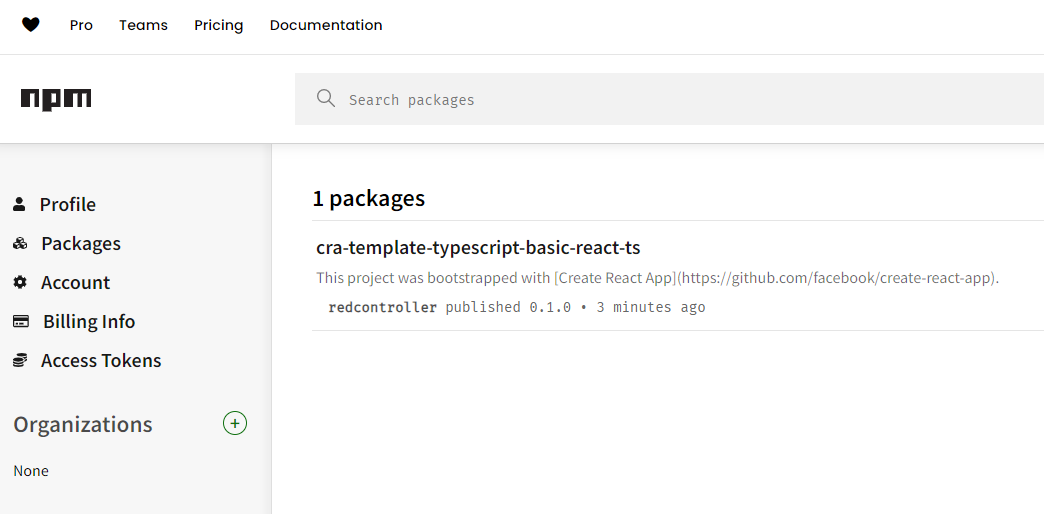Click the 'None' organizations text
This screenshot has height=514, width=1044.
(x=31, y=471)
